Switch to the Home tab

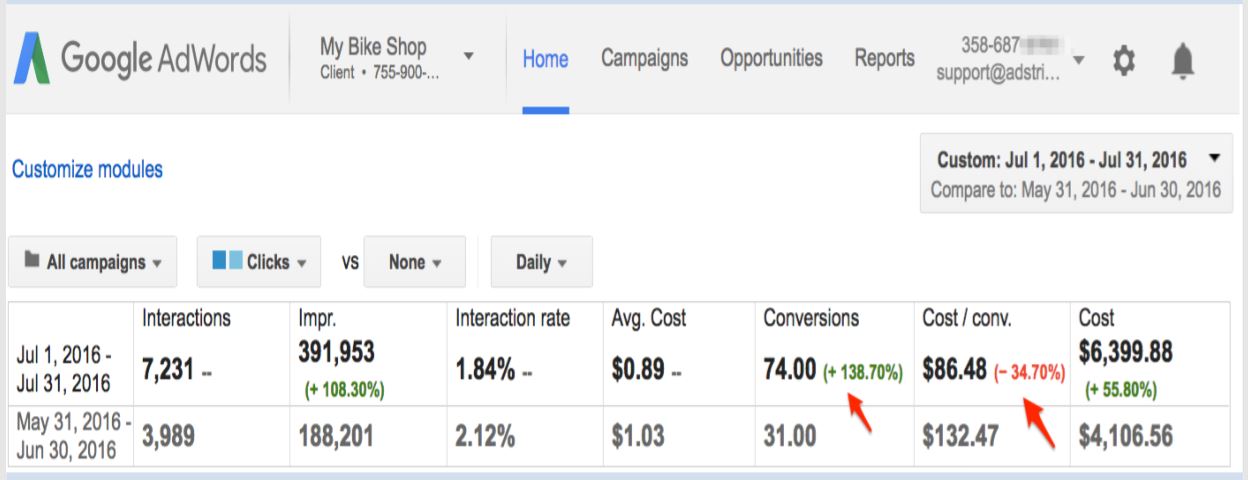pyautogui.click(x=545, y=59)
